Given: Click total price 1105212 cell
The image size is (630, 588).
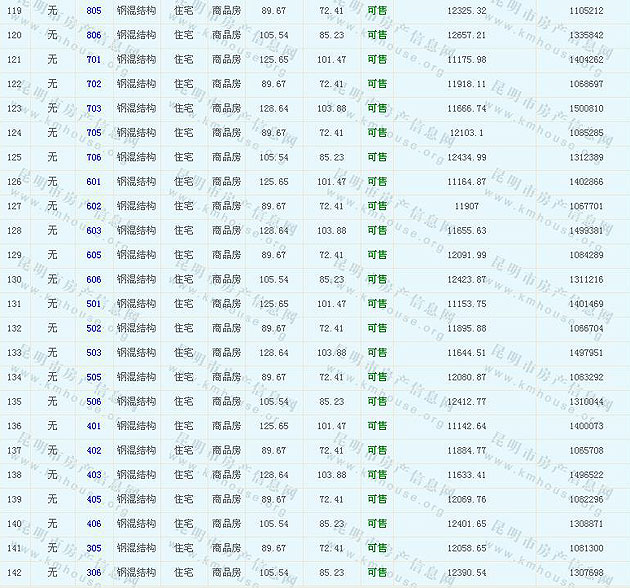Looking at the screenshot, I should click(x=585, y=10).
